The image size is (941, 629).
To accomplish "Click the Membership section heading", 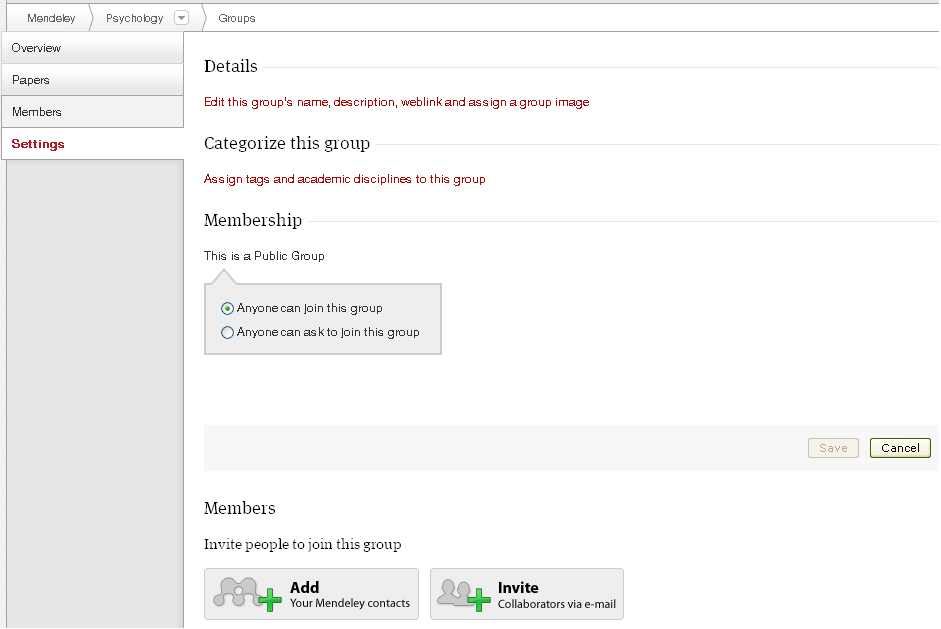I will (x=253, y=220).
